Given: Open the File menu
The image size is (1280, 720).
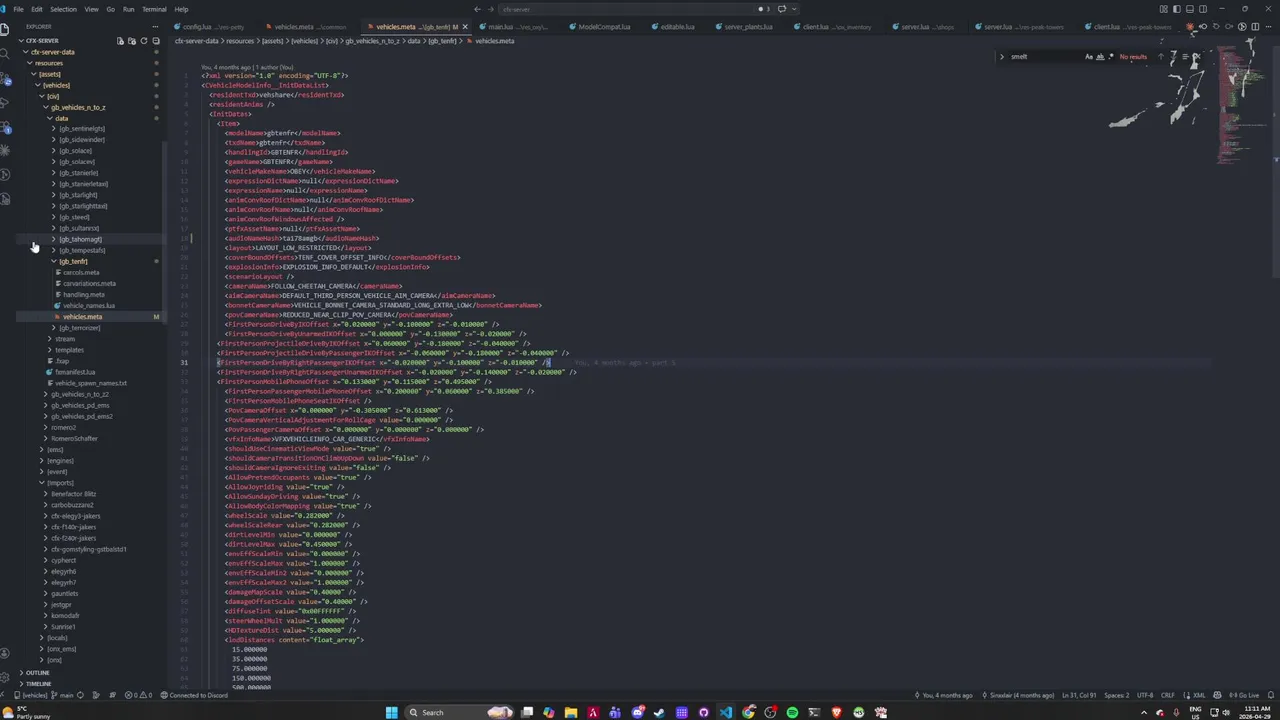Looking at the screenshot, I should 18,9.
